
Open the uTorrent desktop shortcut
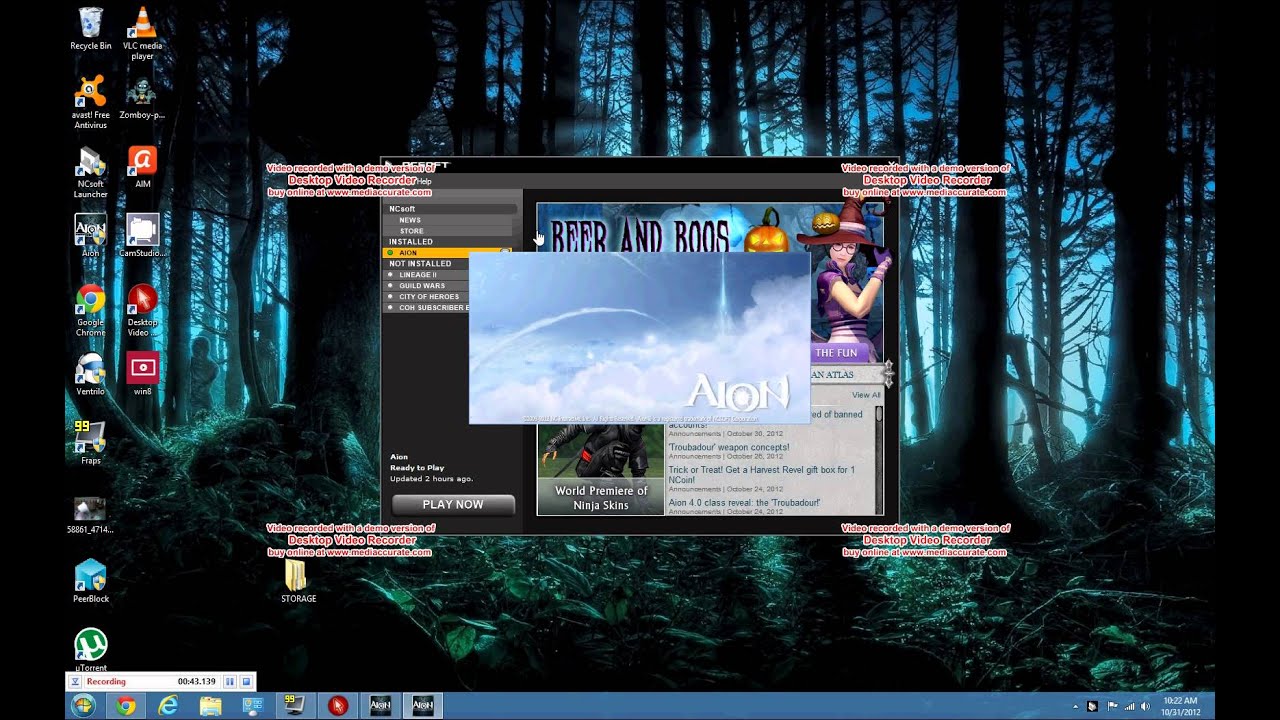[90, 650]
